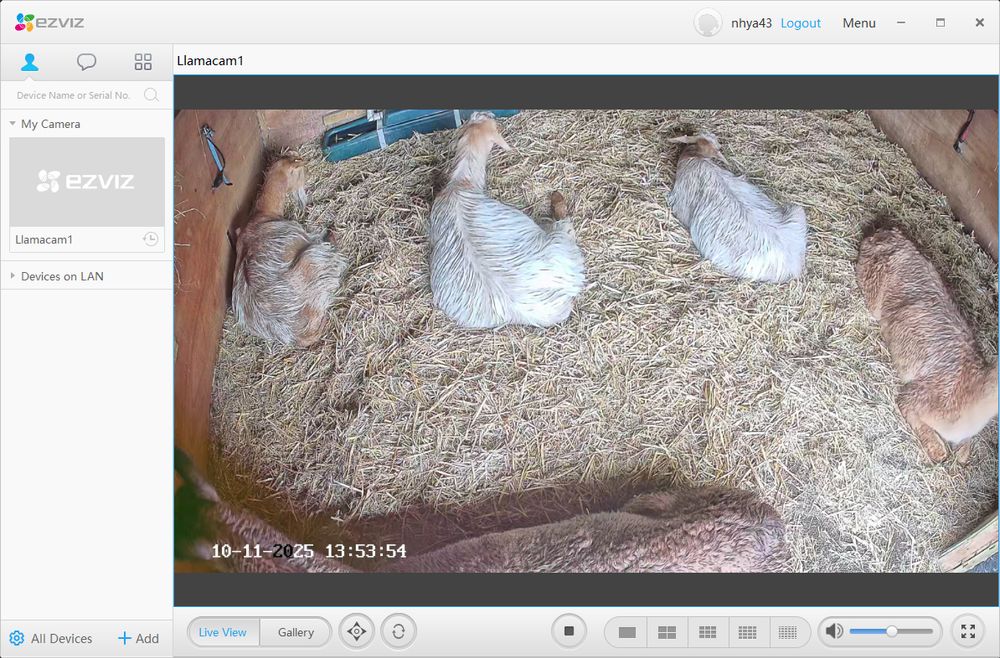The height and width of the screenshot is (658, 1000).
Task: Mute the speaker volume icon
Action: point(834,631)
